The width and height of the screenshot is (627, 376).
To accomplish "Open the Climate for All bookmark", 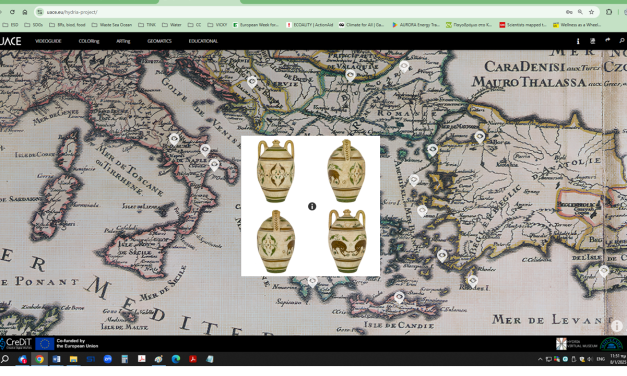I will (x=361, y=25).
